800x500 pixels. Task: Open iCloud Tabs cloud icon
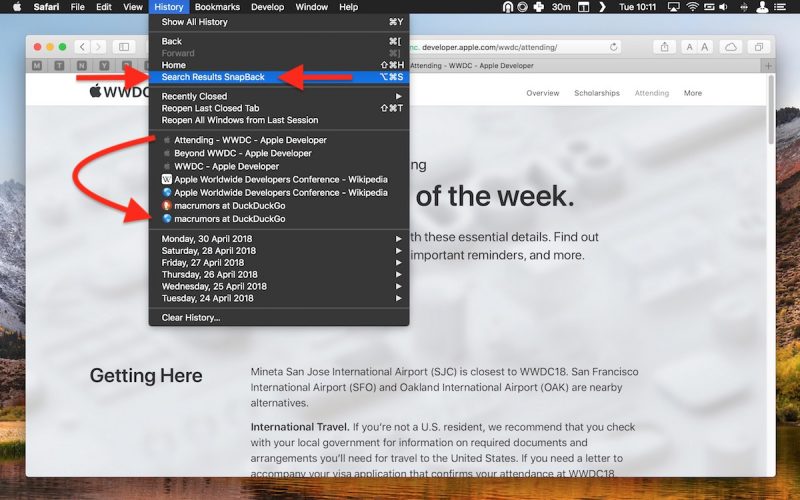coord(731,47)
